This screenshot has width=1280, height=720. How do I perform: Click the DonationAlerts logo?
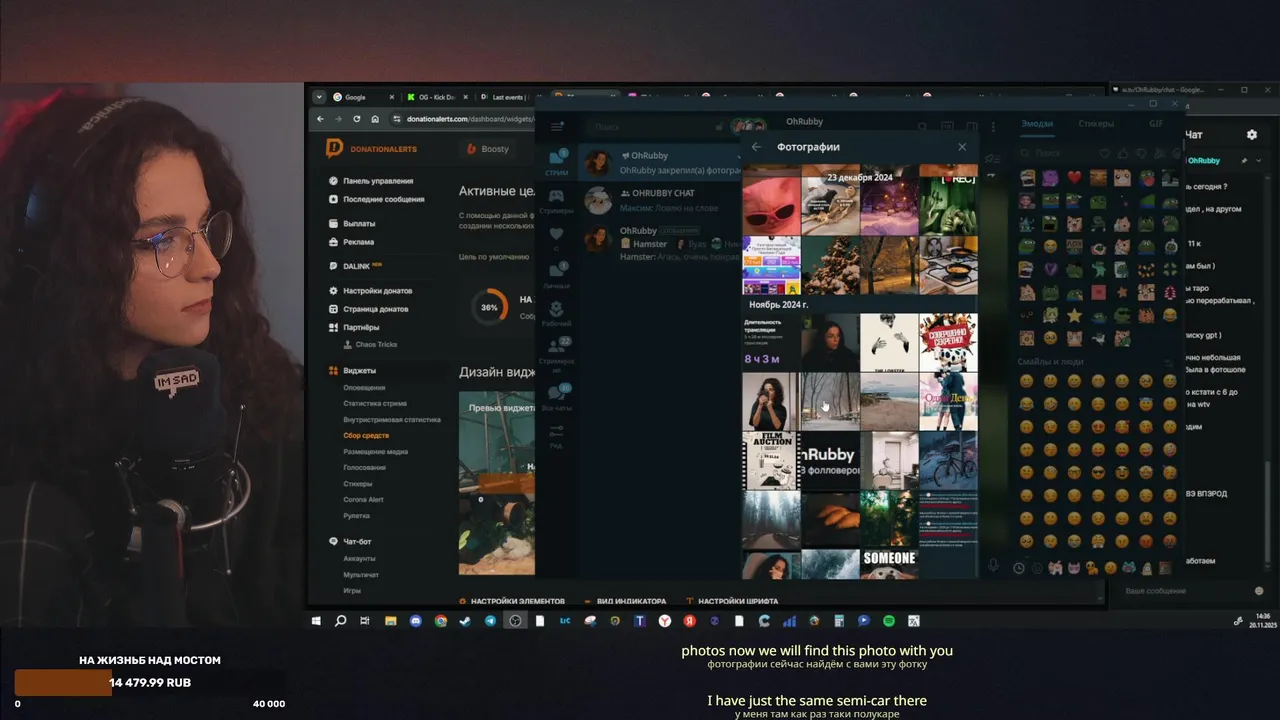pos(371,149)
